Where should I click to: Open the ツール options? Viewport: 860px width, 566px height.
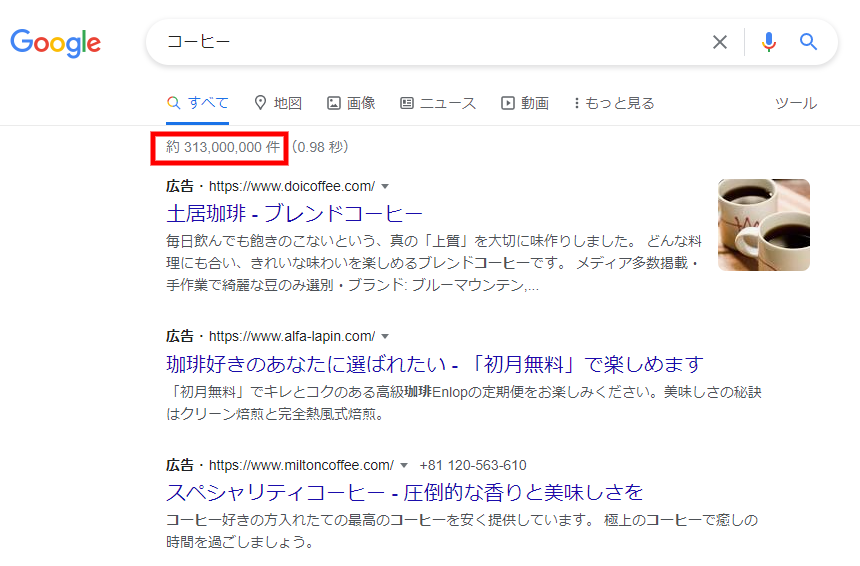(796, 103)
